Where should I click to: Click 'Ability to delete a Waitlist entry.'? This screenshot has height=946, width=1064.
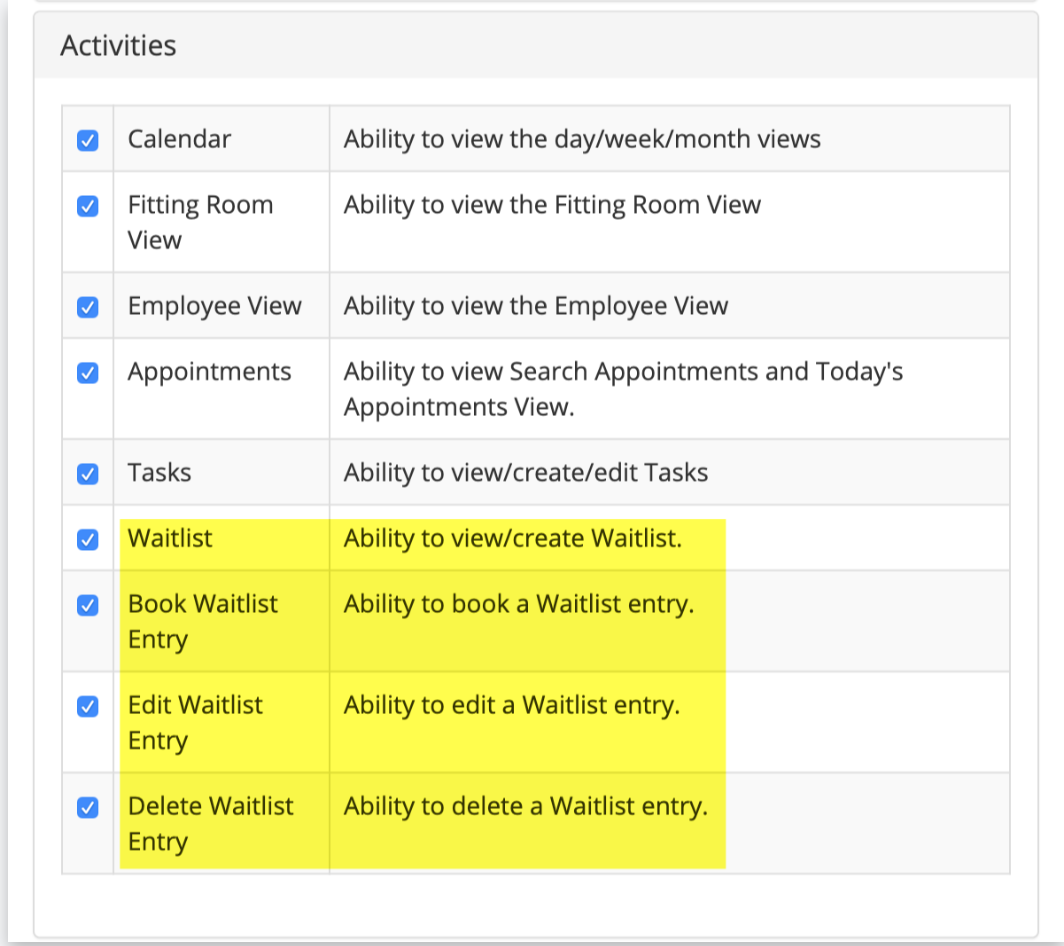(x=526, y=806)
